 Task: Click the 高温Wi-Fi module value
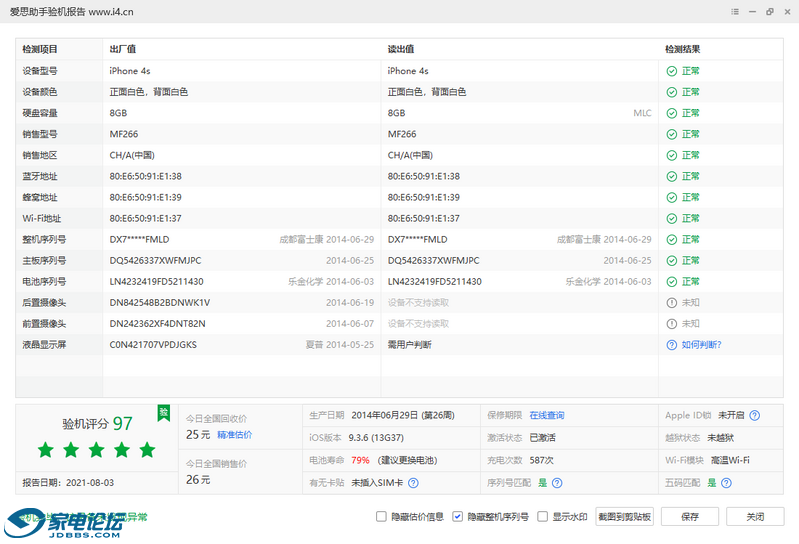point(730,460)
